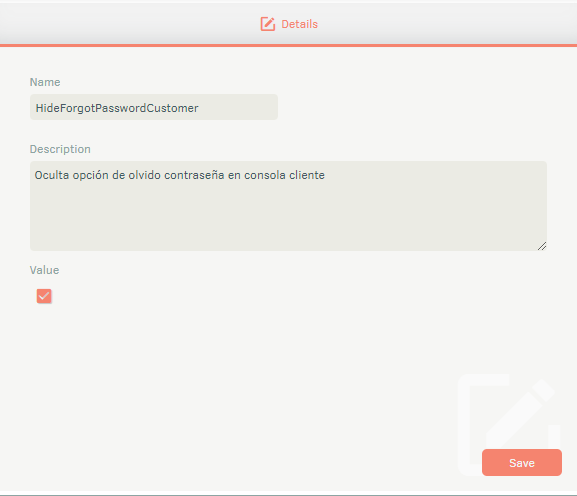Click the Name field label
Screen dimensions: 577x496
pos(45,82)
